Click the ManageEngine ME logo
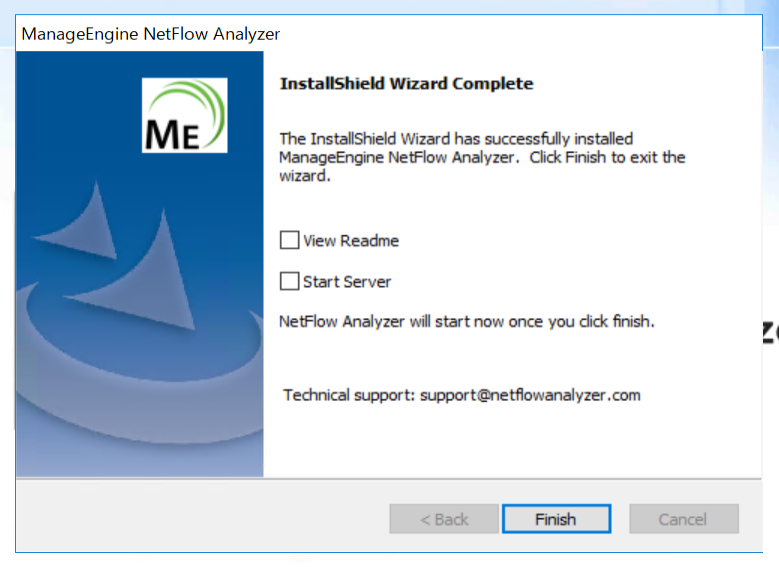This screenshot has height=567, width=779. (x=184, y=115)
